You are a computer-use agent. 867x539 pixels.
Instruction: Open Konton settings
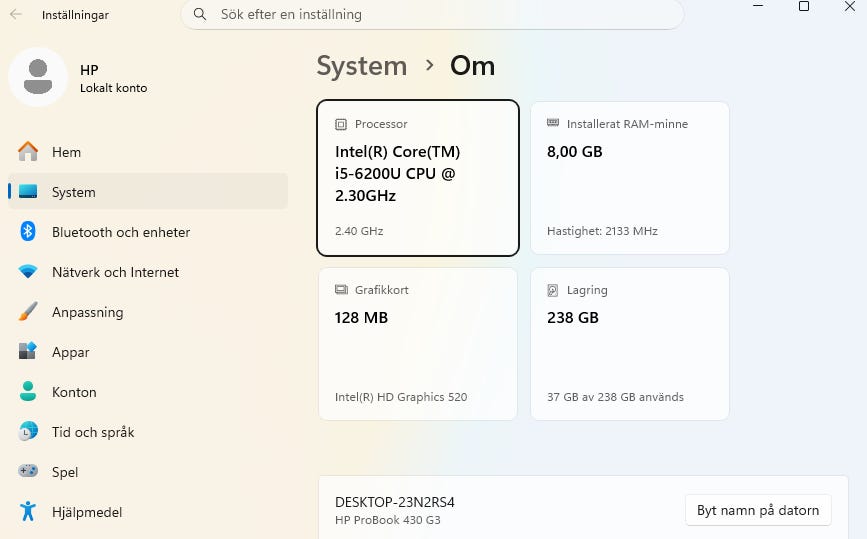(x=148, y=392)
